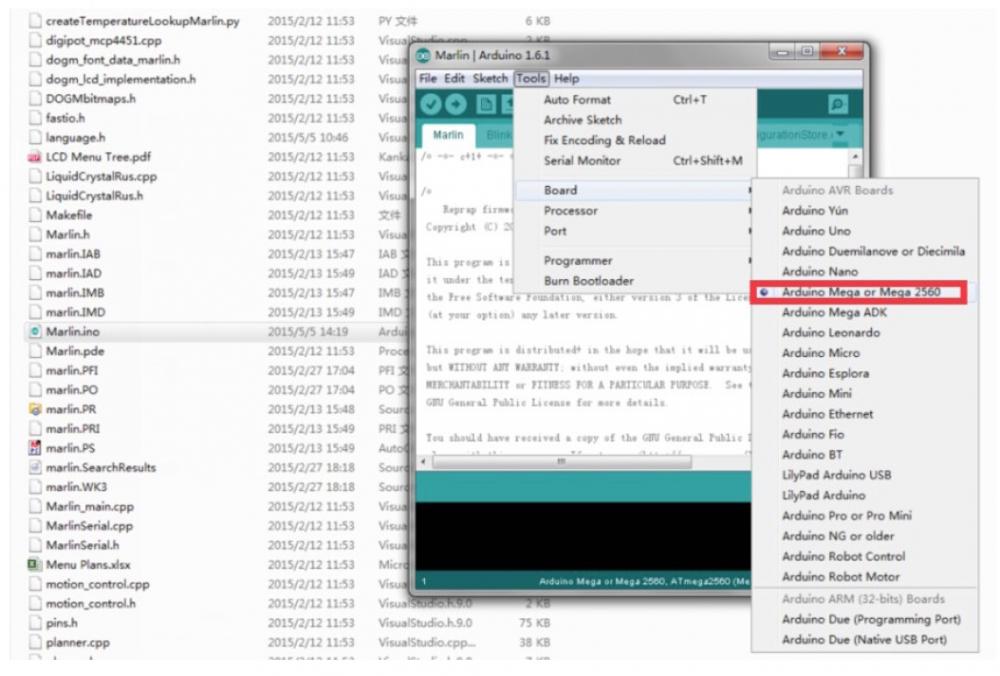1000x676 pixels.
Task: Select Archive Sketch in Tools menu
Action: (635, 120)
